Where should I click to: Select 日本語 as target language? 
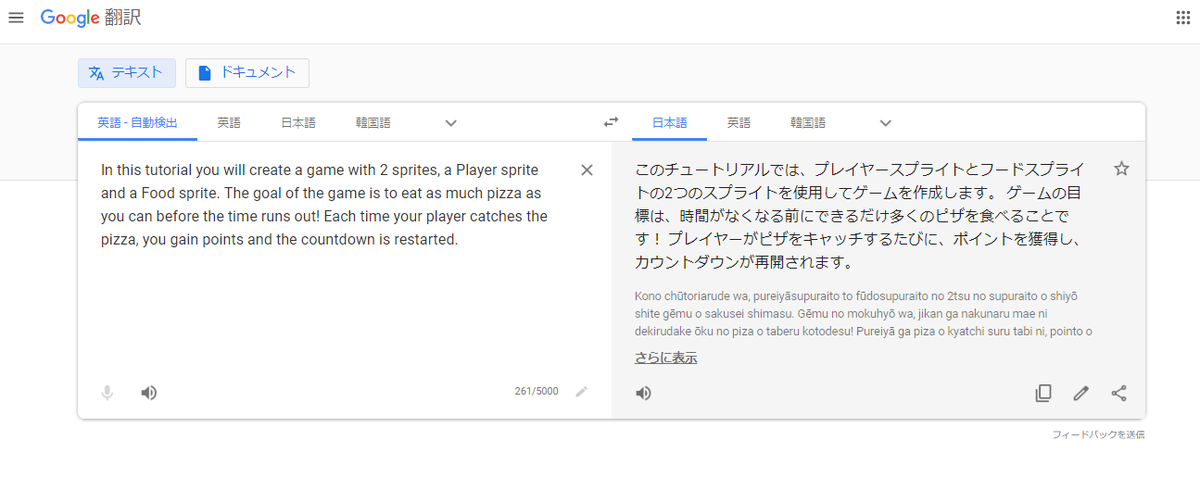tap(670, 123)
